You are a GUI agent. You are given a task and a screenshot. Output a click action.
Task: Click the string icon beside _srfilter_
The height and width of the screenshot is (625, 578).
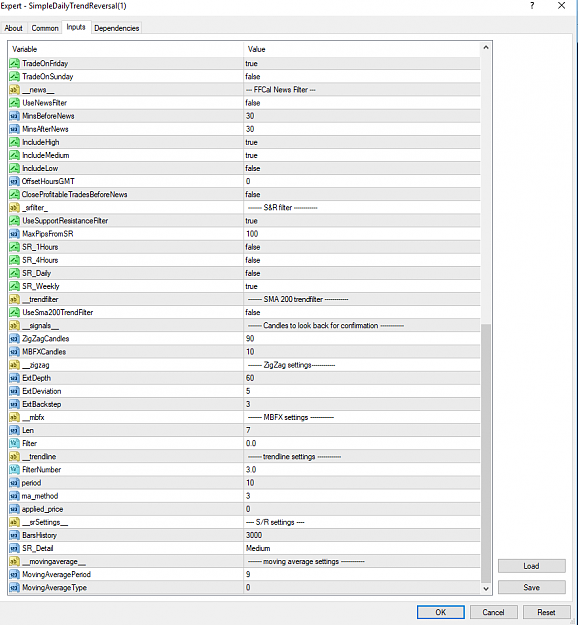(14, 208)
